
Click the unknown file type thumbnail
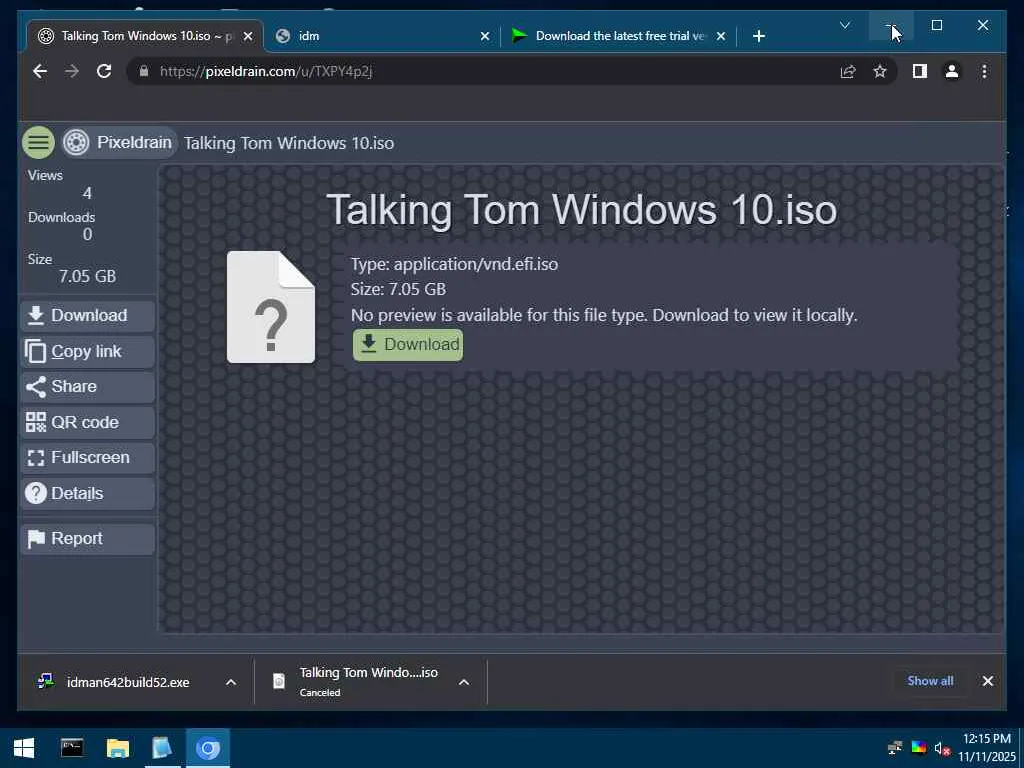click(x=271, y=307)
